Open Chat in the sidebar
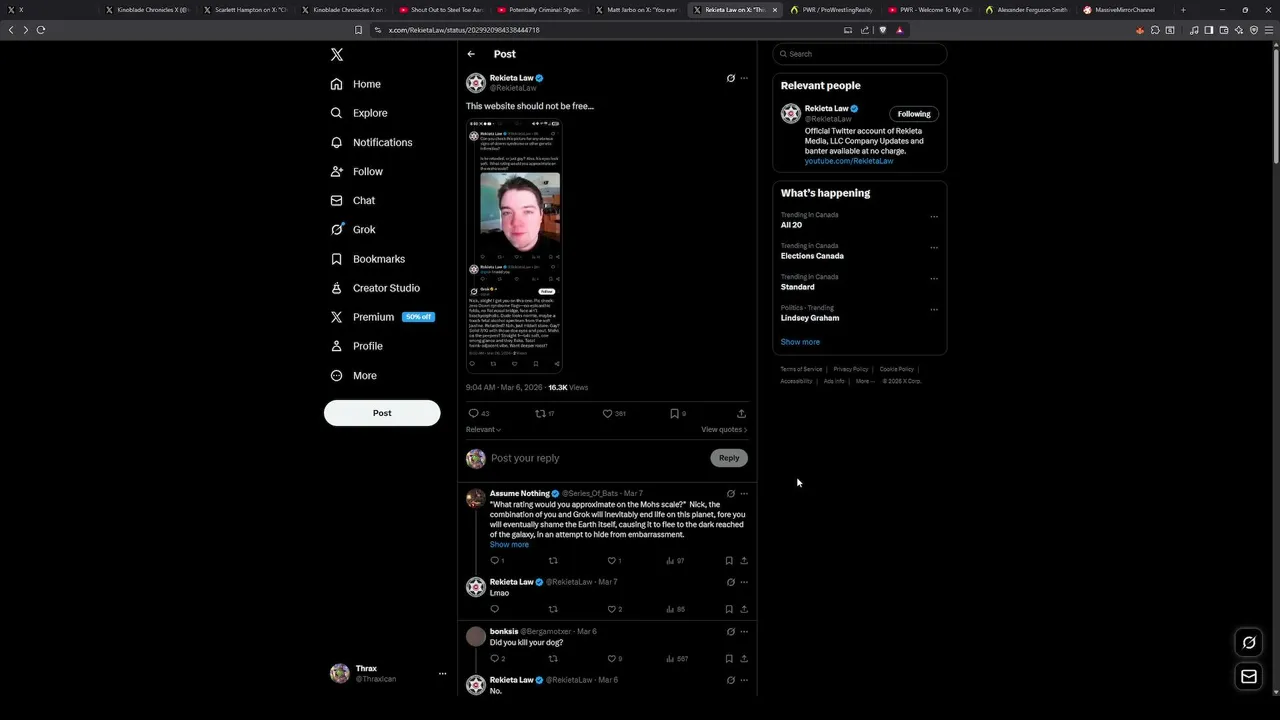 coord(353,200)
